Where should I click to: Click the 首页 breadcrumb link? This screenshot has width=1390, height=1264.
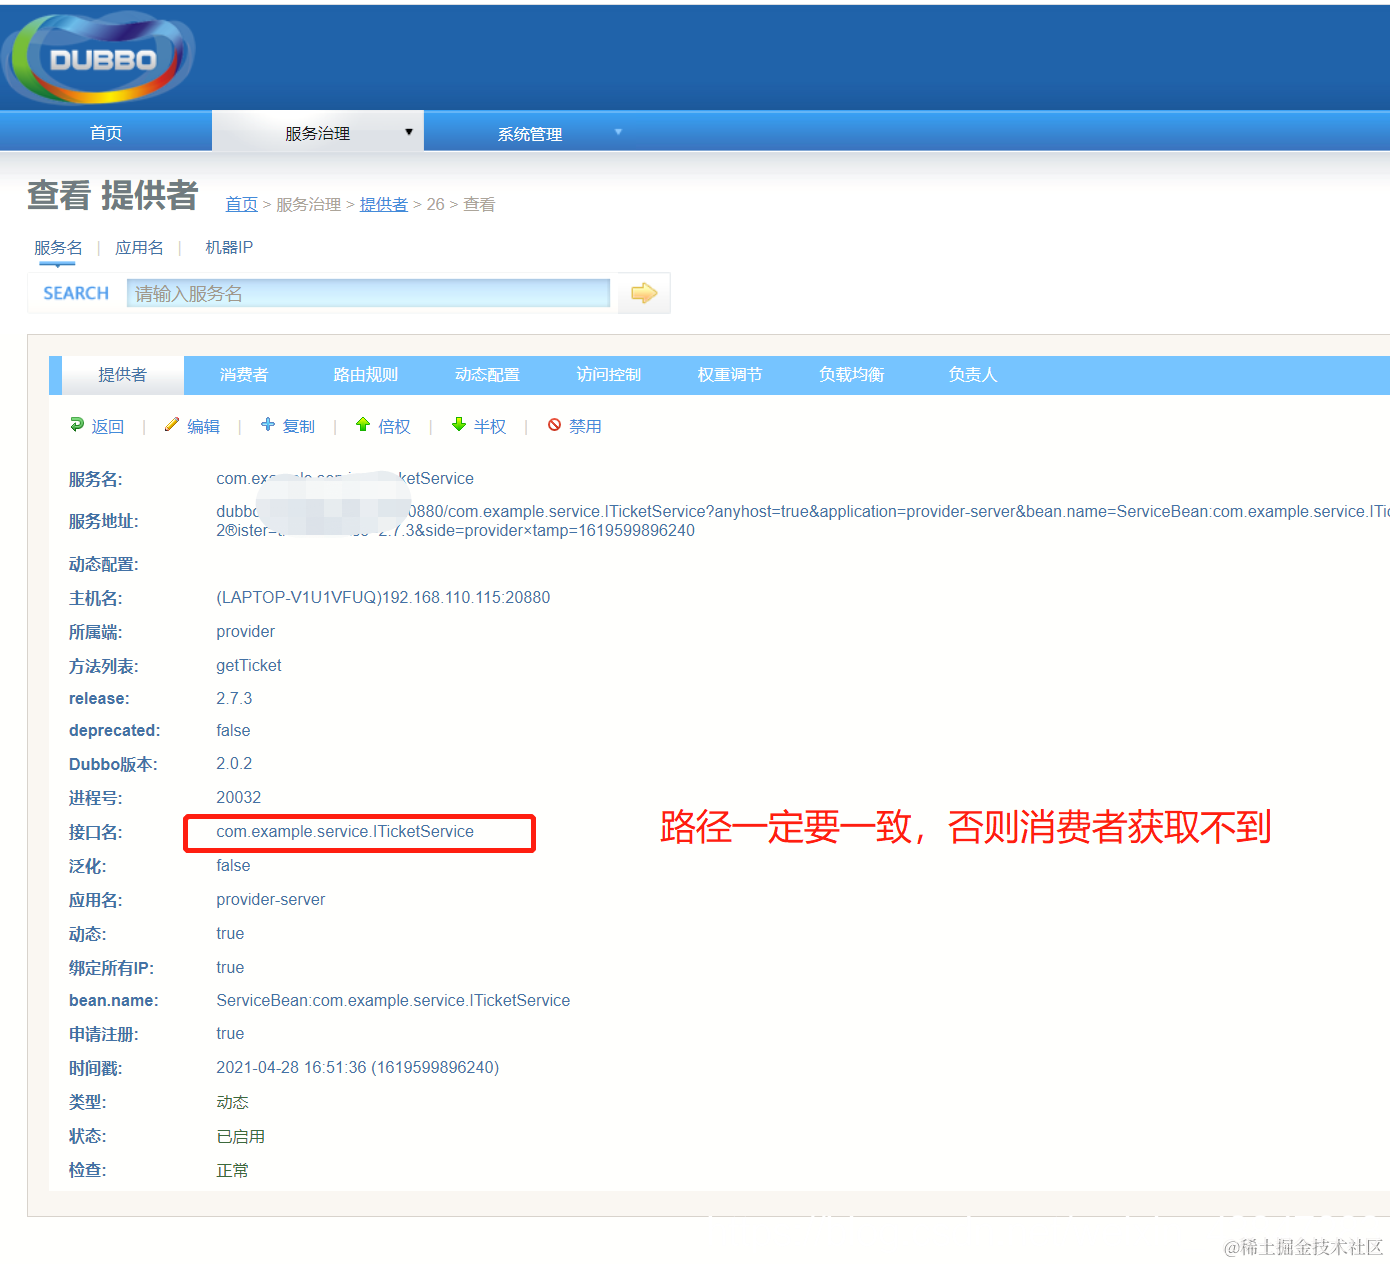(x=241, y=204)
